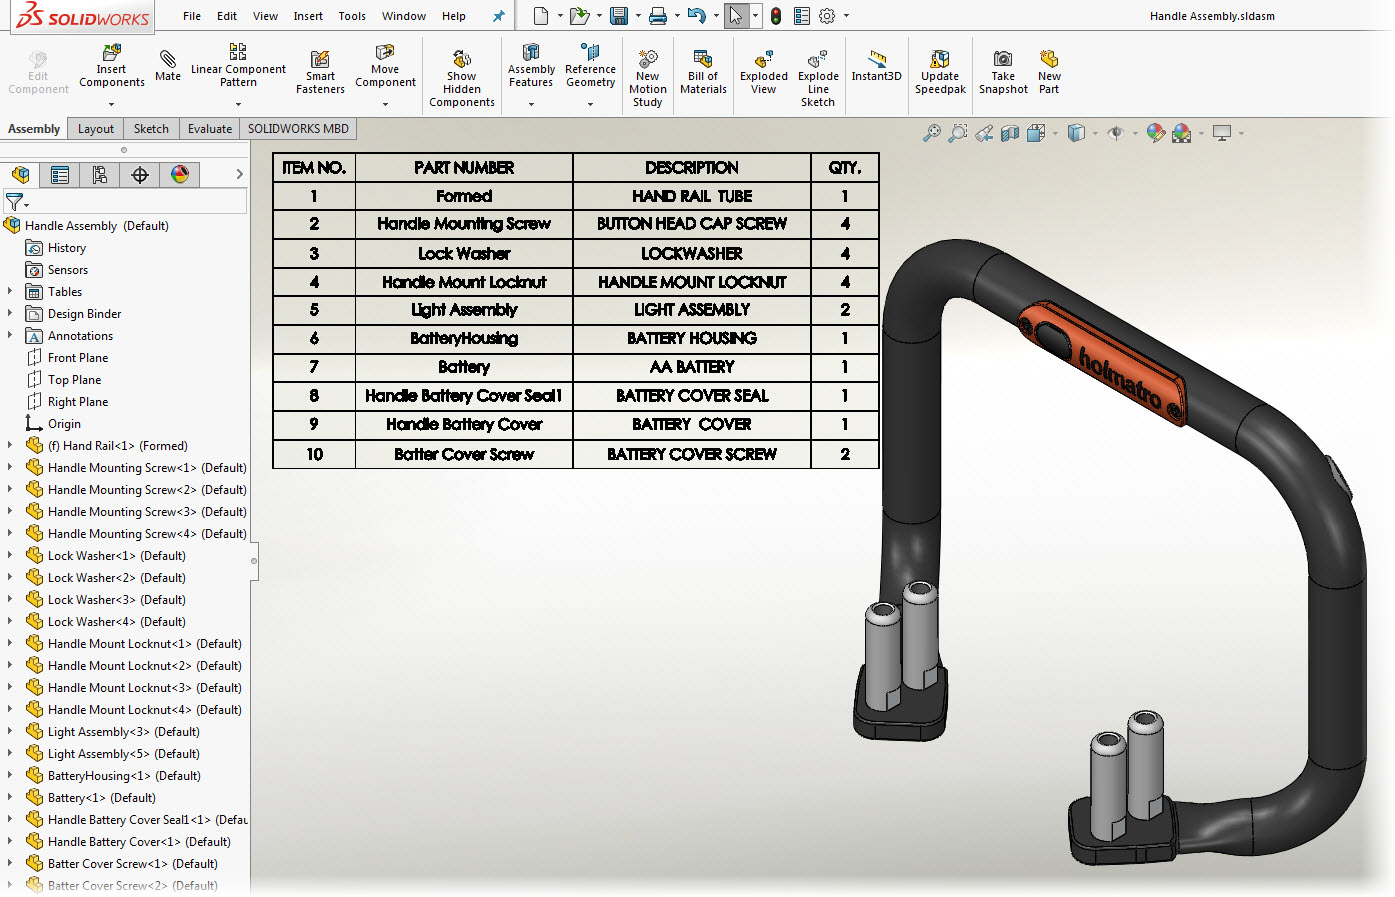
Task: Click the BOM cell 'BUTTON HEAD CAP SCREW'
Action: pyautogui.click(x=692, y=224)
